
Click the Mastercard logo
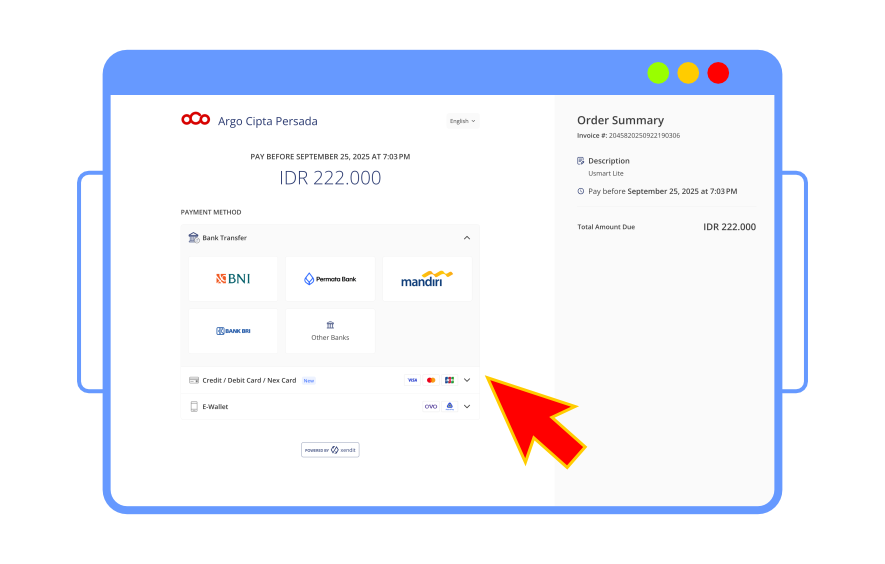point(431,380)
